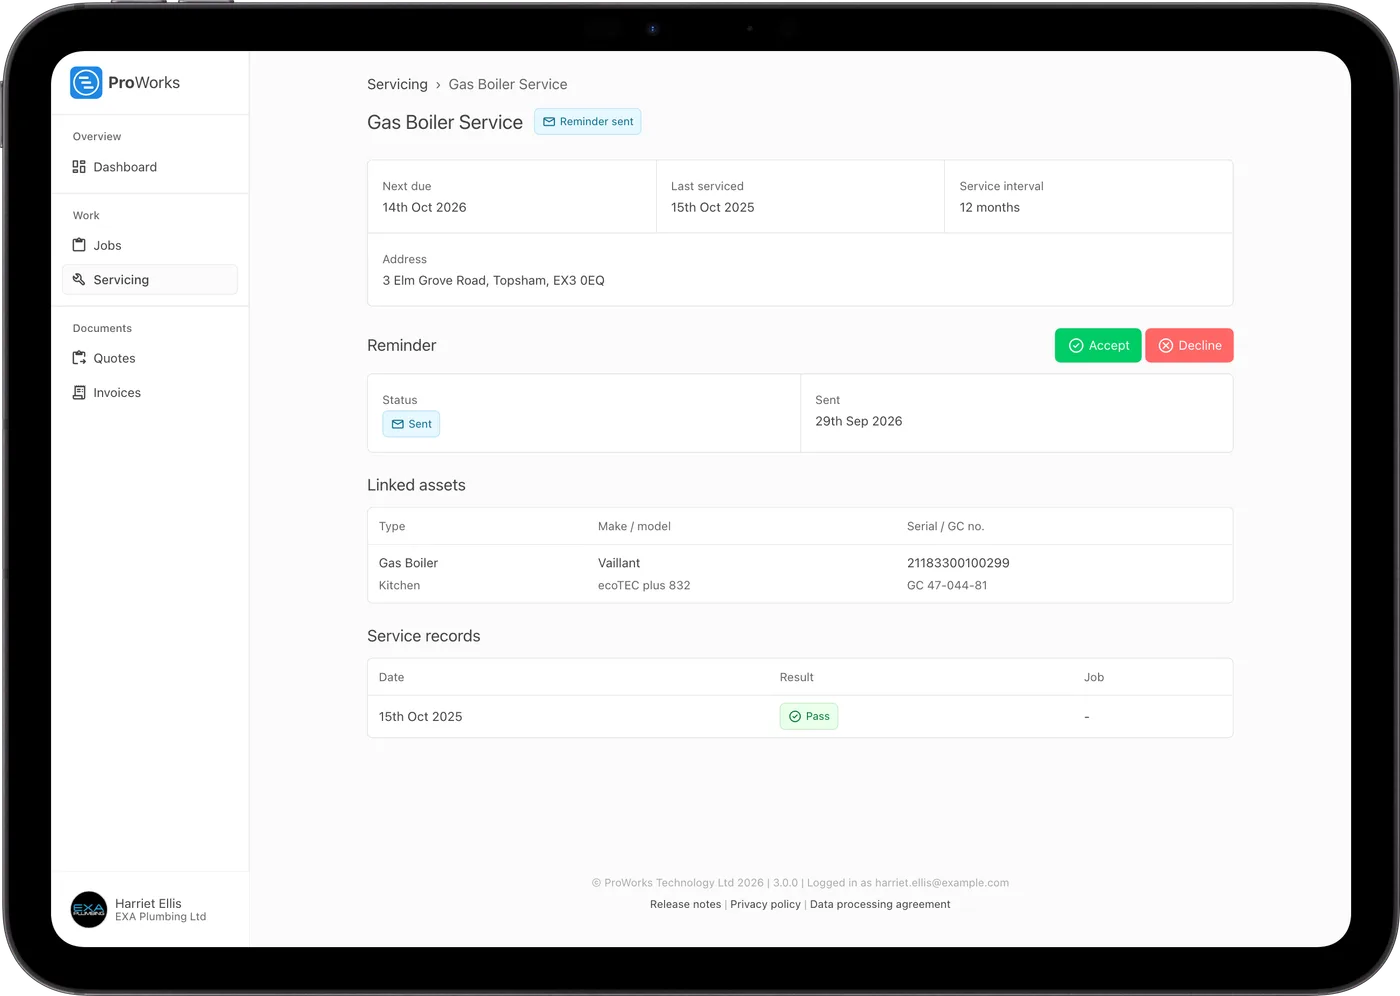Click the address 3 Elm Grove Road

tap(493, 281)
